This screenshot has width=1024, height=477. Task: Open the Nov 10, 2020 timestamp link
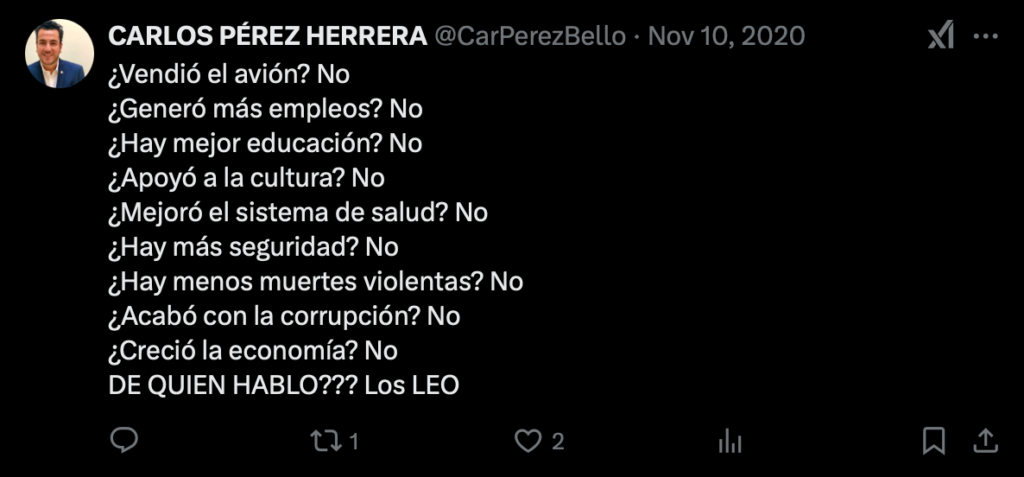[726, 36]
